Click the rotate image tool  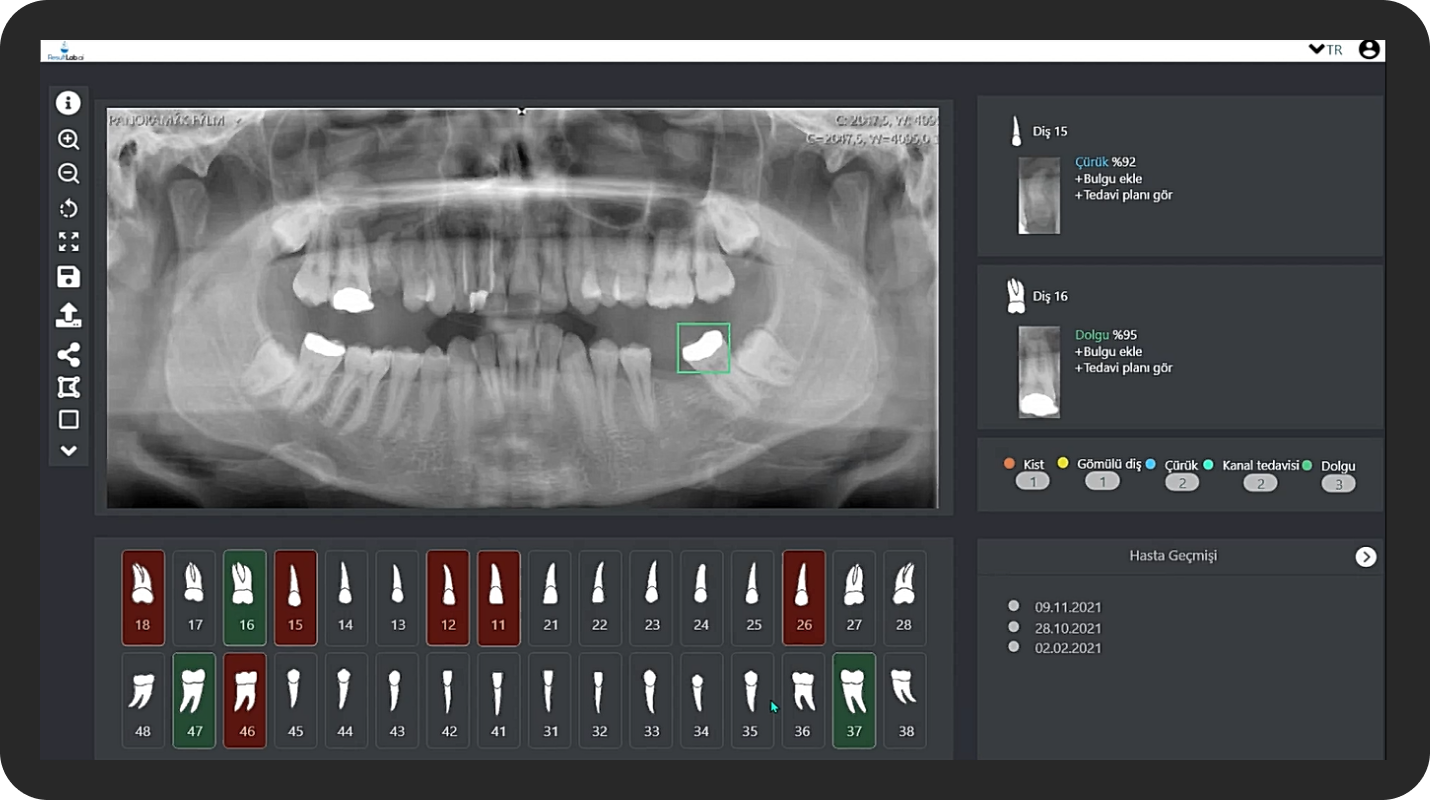pyautogui.click(x=68, y=208)
